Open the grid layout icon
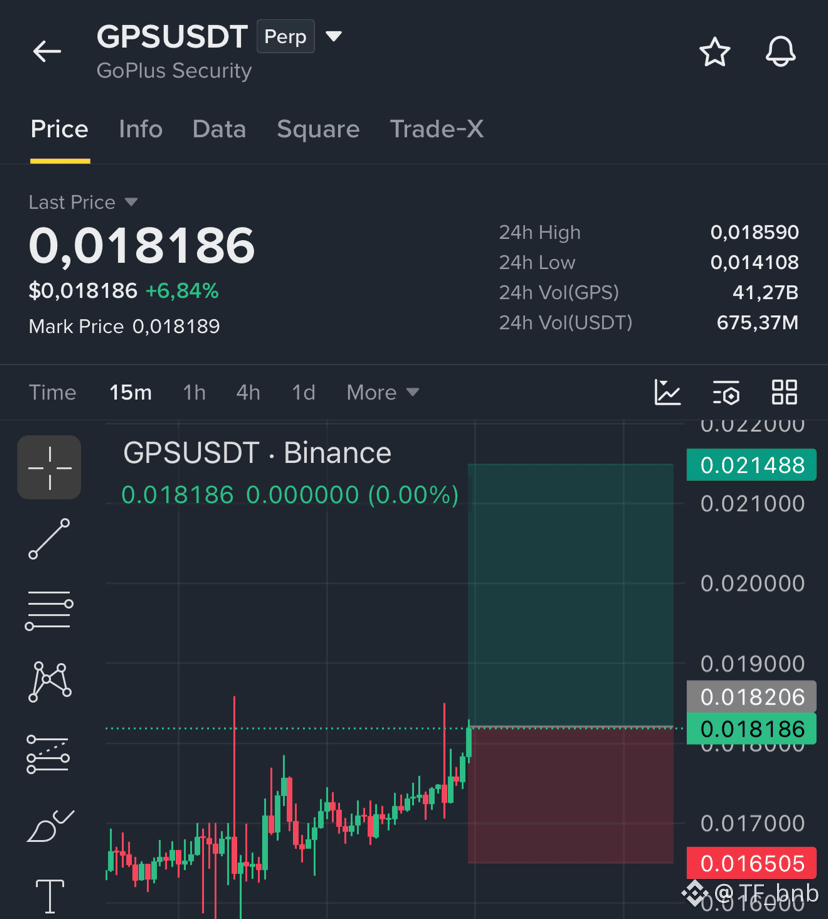Image resolution: width=828 pixels, height=919 pixels. point(784,392)
